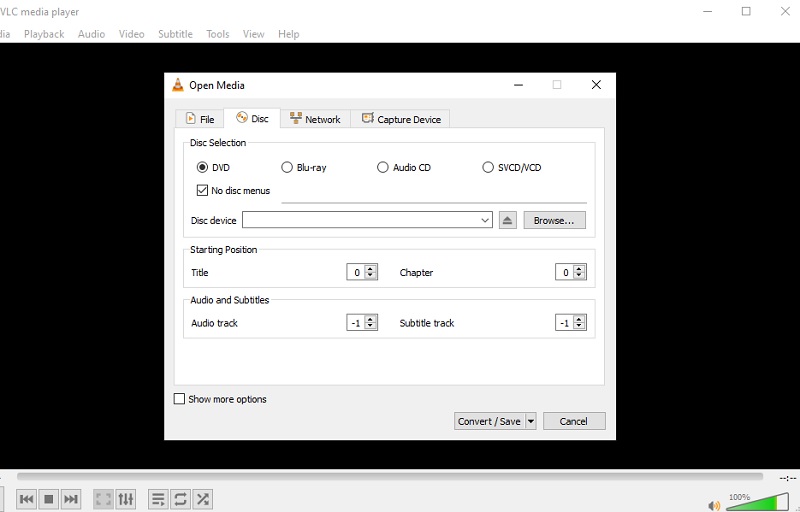This screenshot has height=512, width=800.
Task: Minimize the Open Media dialog
Action: [x=518, y=85]
